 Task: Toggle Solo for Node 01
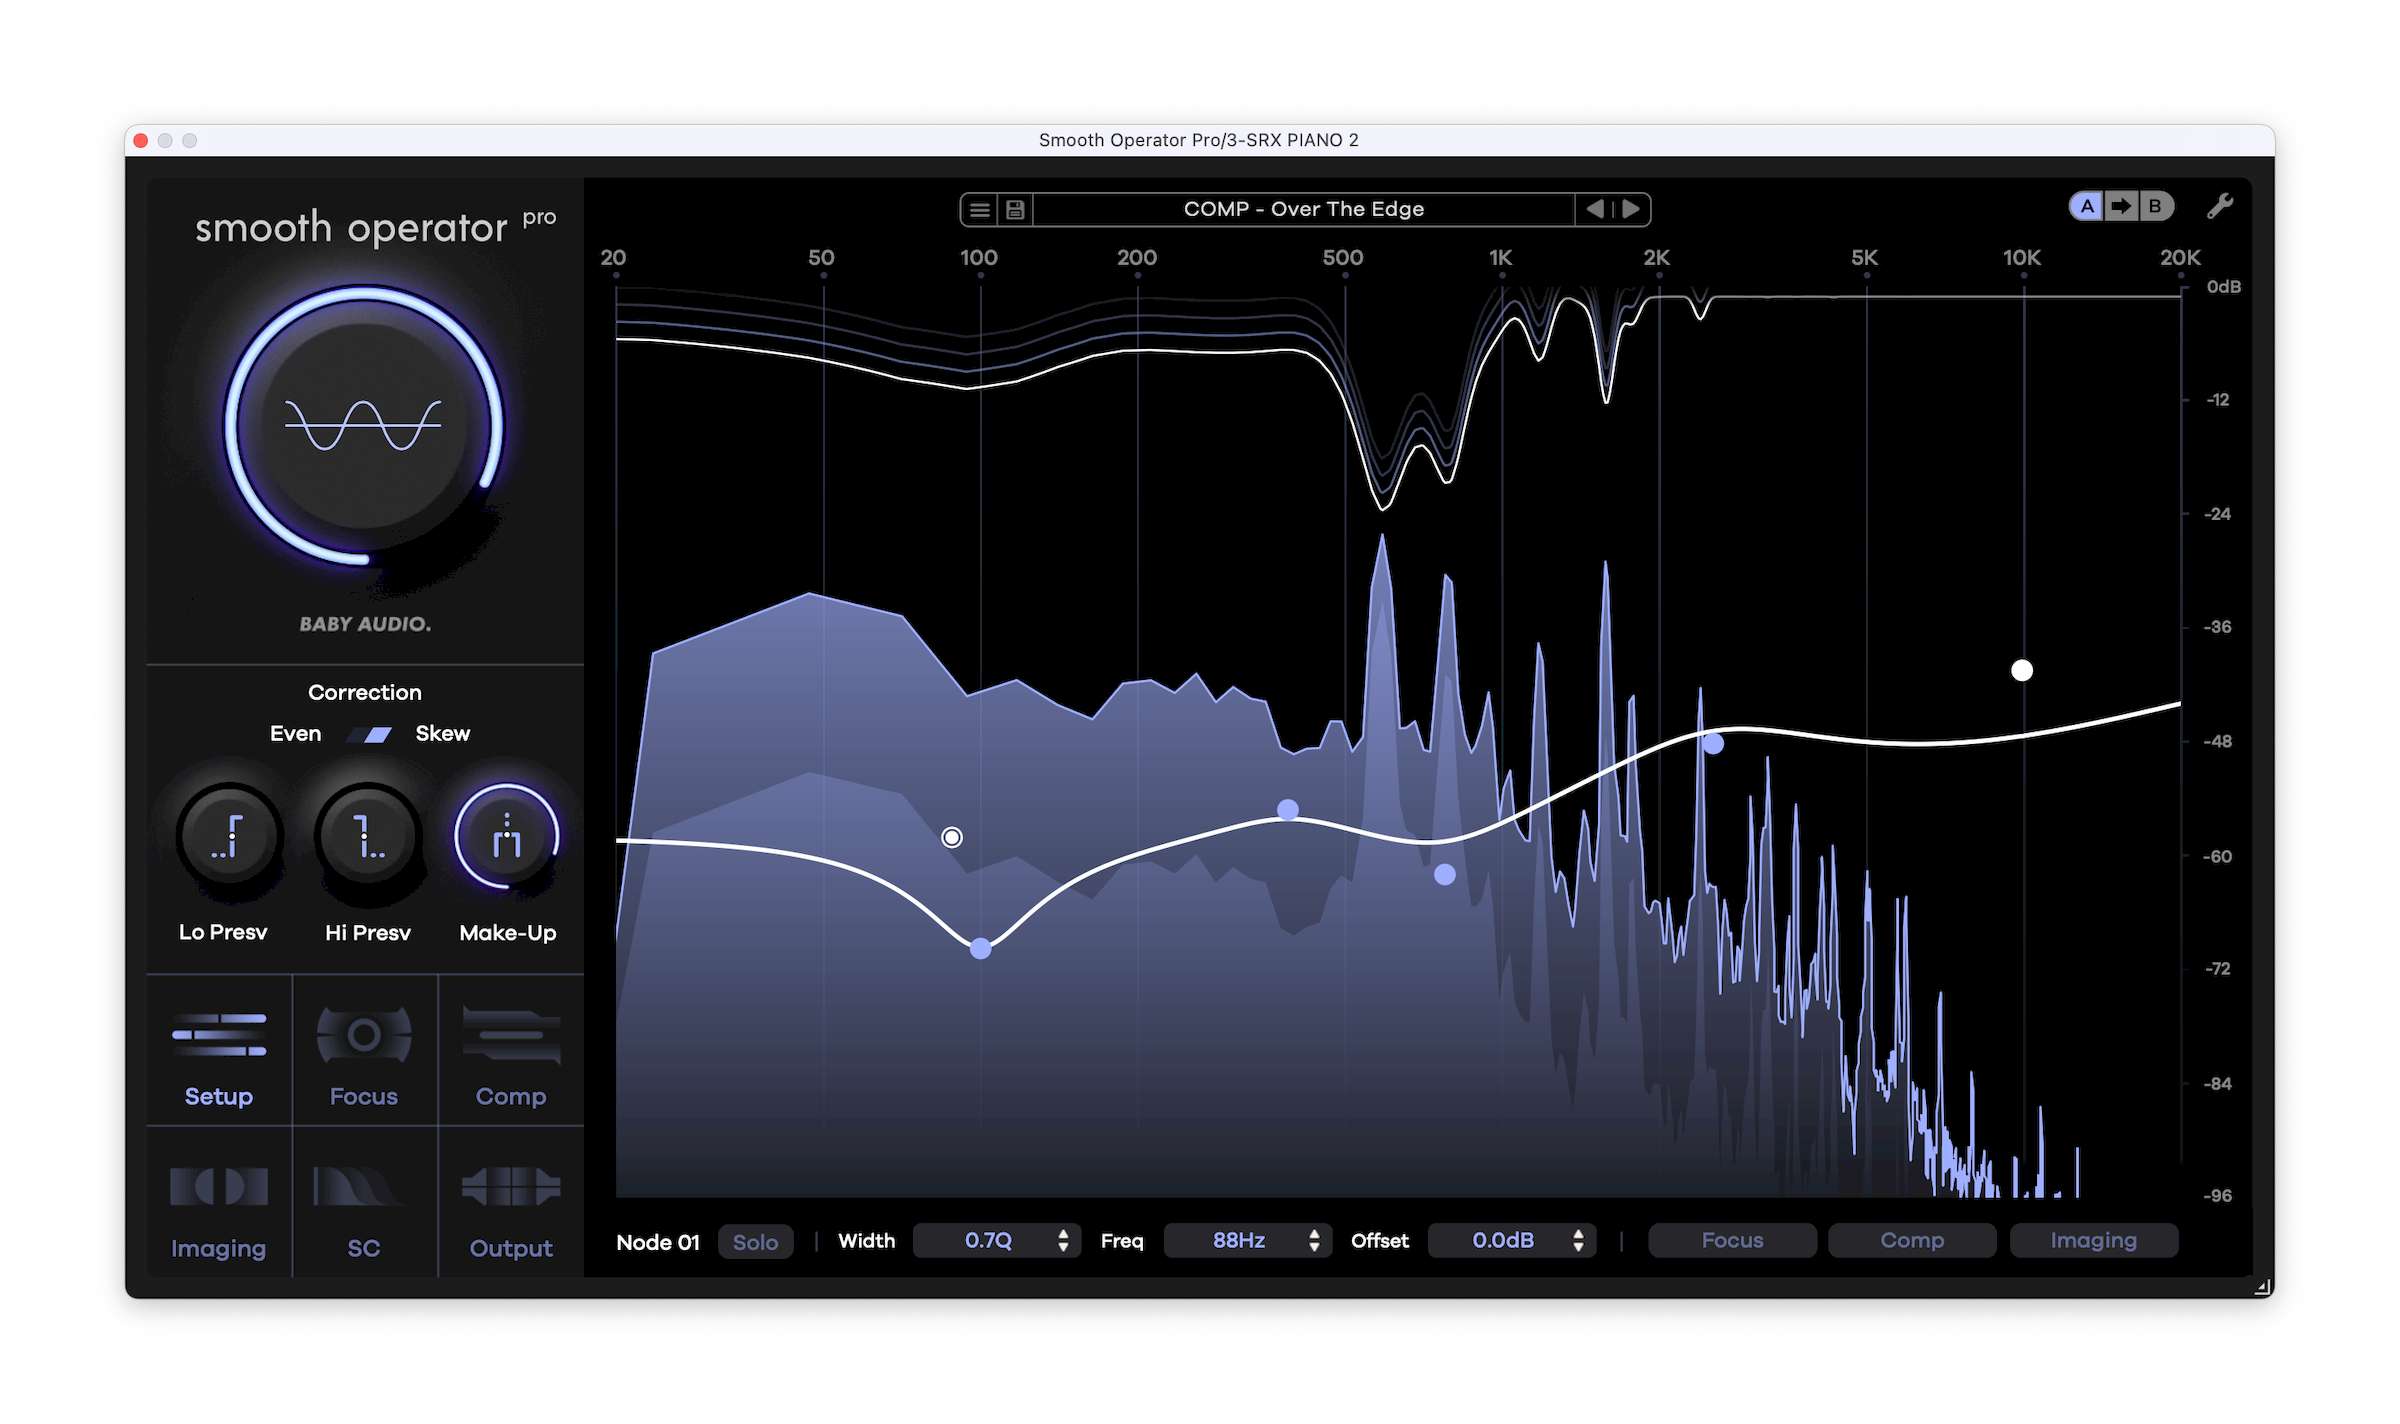click(x=755, y=1242)
